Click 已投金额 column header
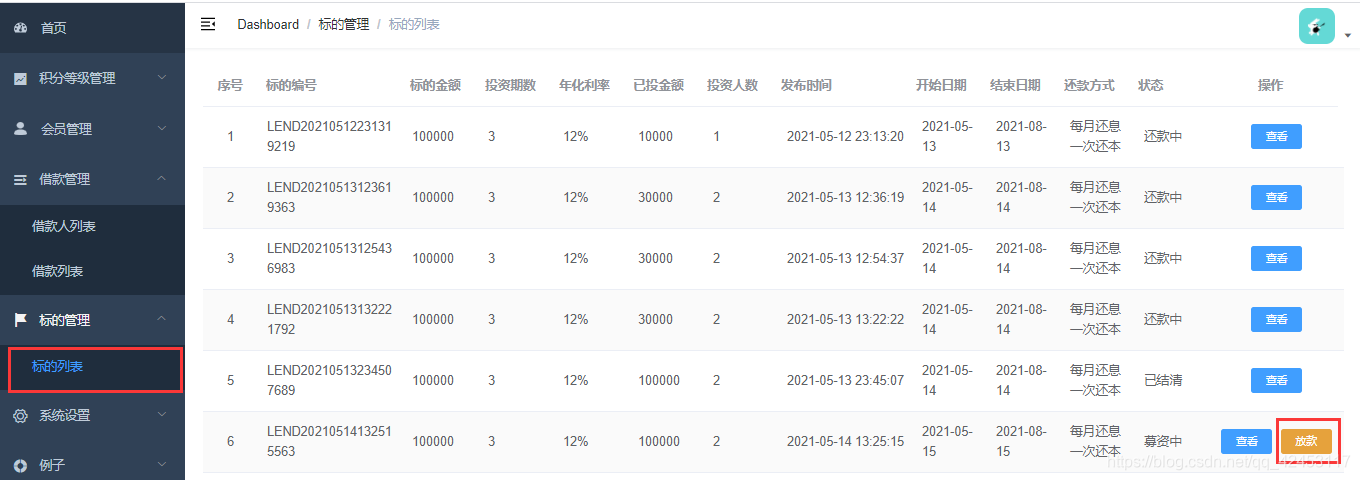The width and height of the screenshot is (1360, 480). 658,85
